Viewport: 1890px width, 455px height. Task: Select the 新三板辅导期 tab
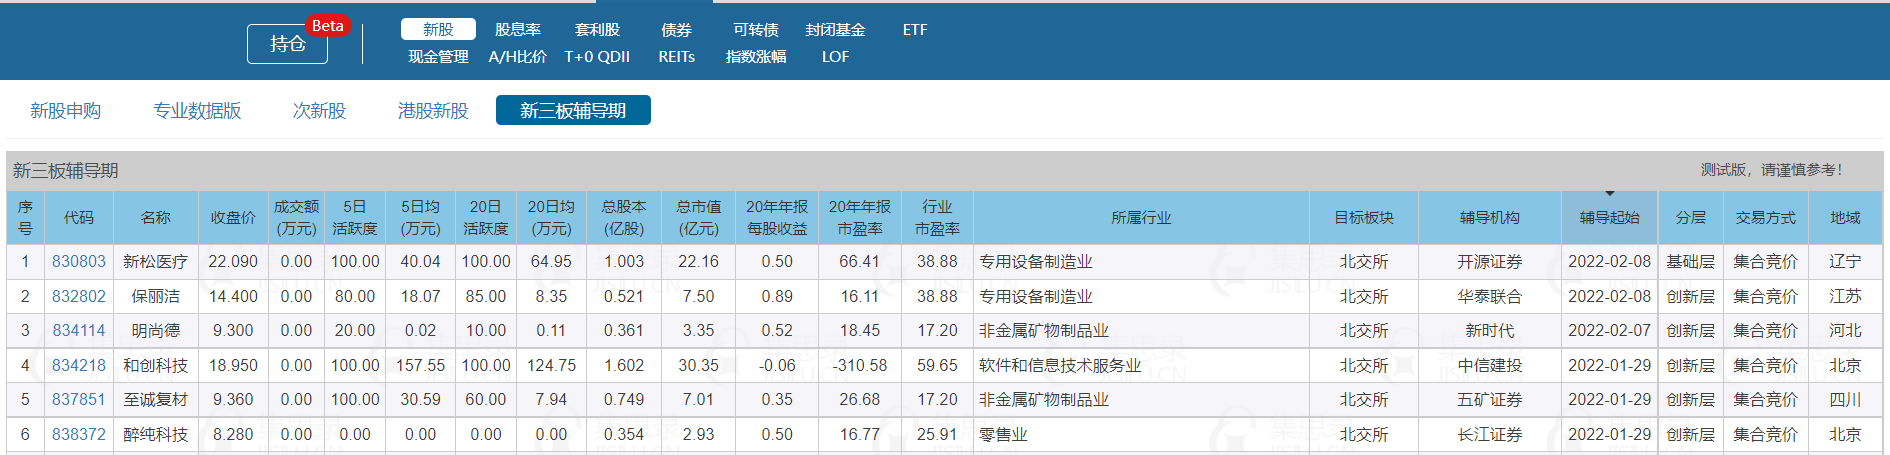pos(573,110)
